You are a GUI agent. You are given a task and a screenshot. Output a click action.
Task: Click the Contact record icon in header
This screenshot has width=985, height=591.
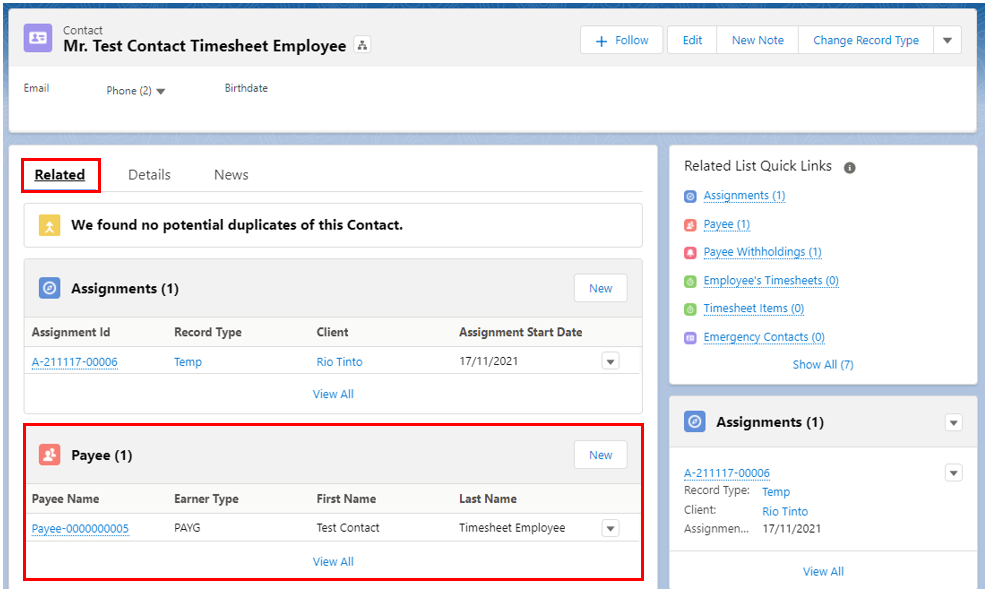pos(38,38)
